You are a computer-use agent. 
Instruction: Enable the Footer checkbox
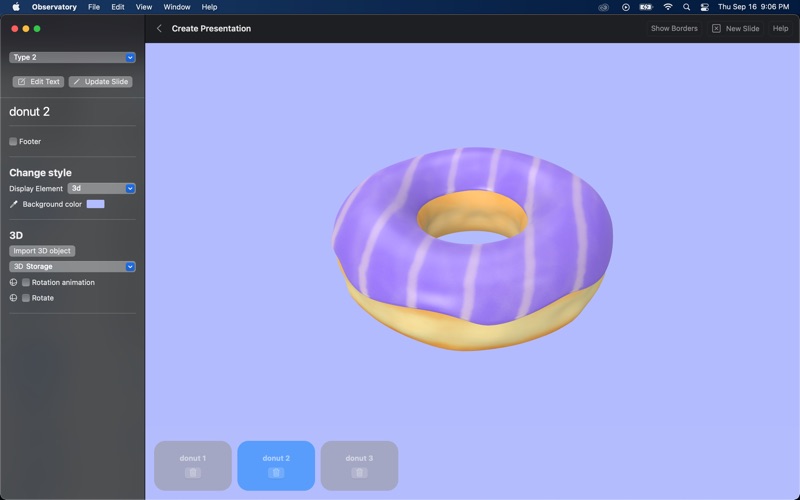pos(13,141)
